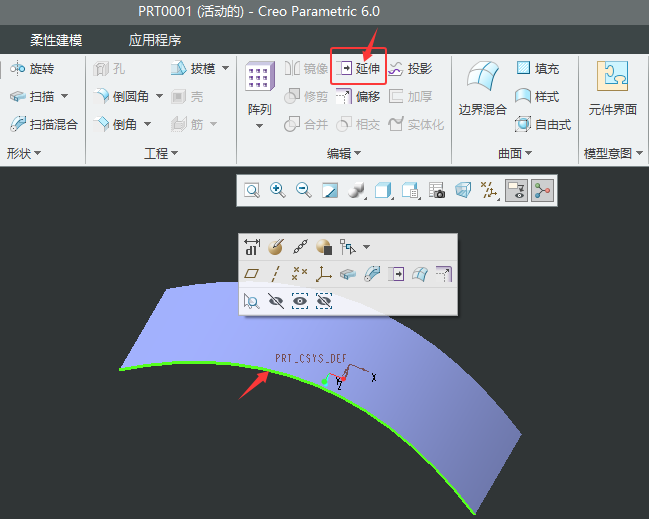Viewport: 649px width, 519px height.
Task: Open the 倒圆角 dropdown arrow
Action: [159, 96]
